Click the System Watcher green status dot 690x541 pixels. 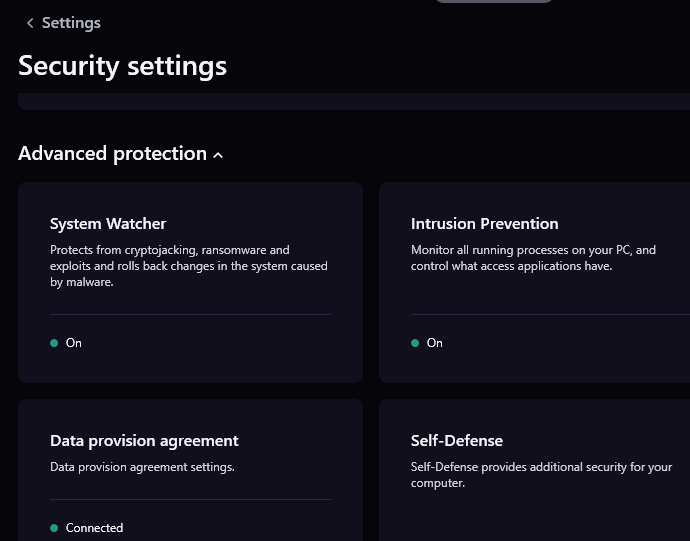click(x=54, y=343)
